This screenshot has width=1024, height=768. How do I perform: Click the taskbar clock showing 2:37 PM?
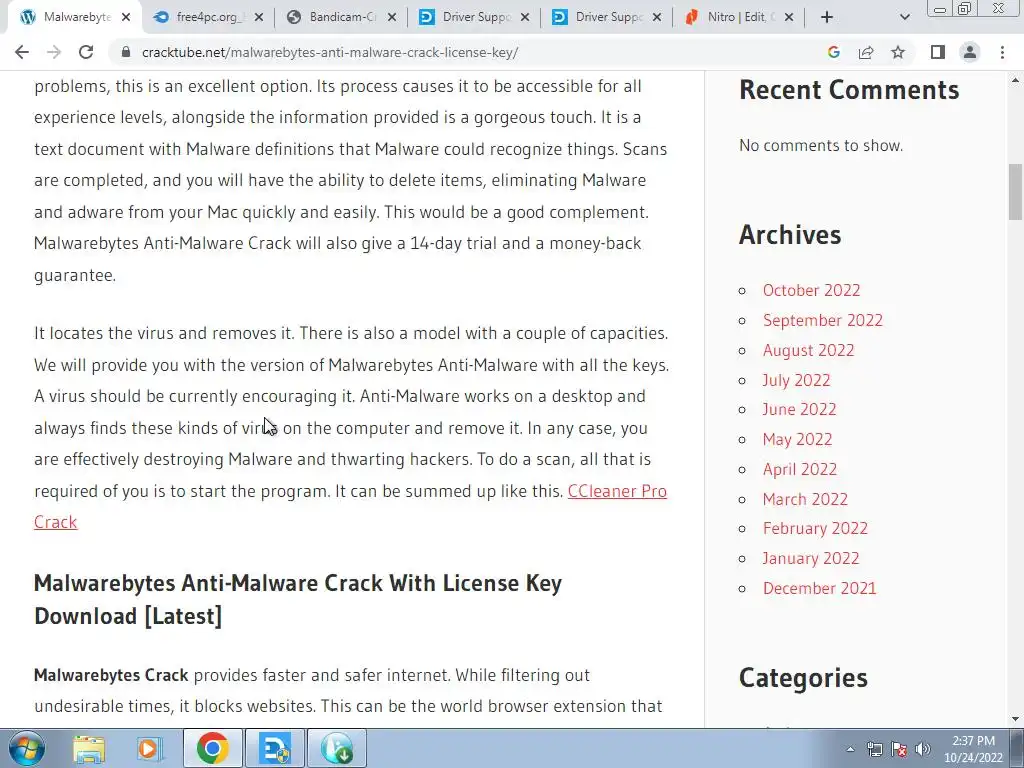pos(973,749)
